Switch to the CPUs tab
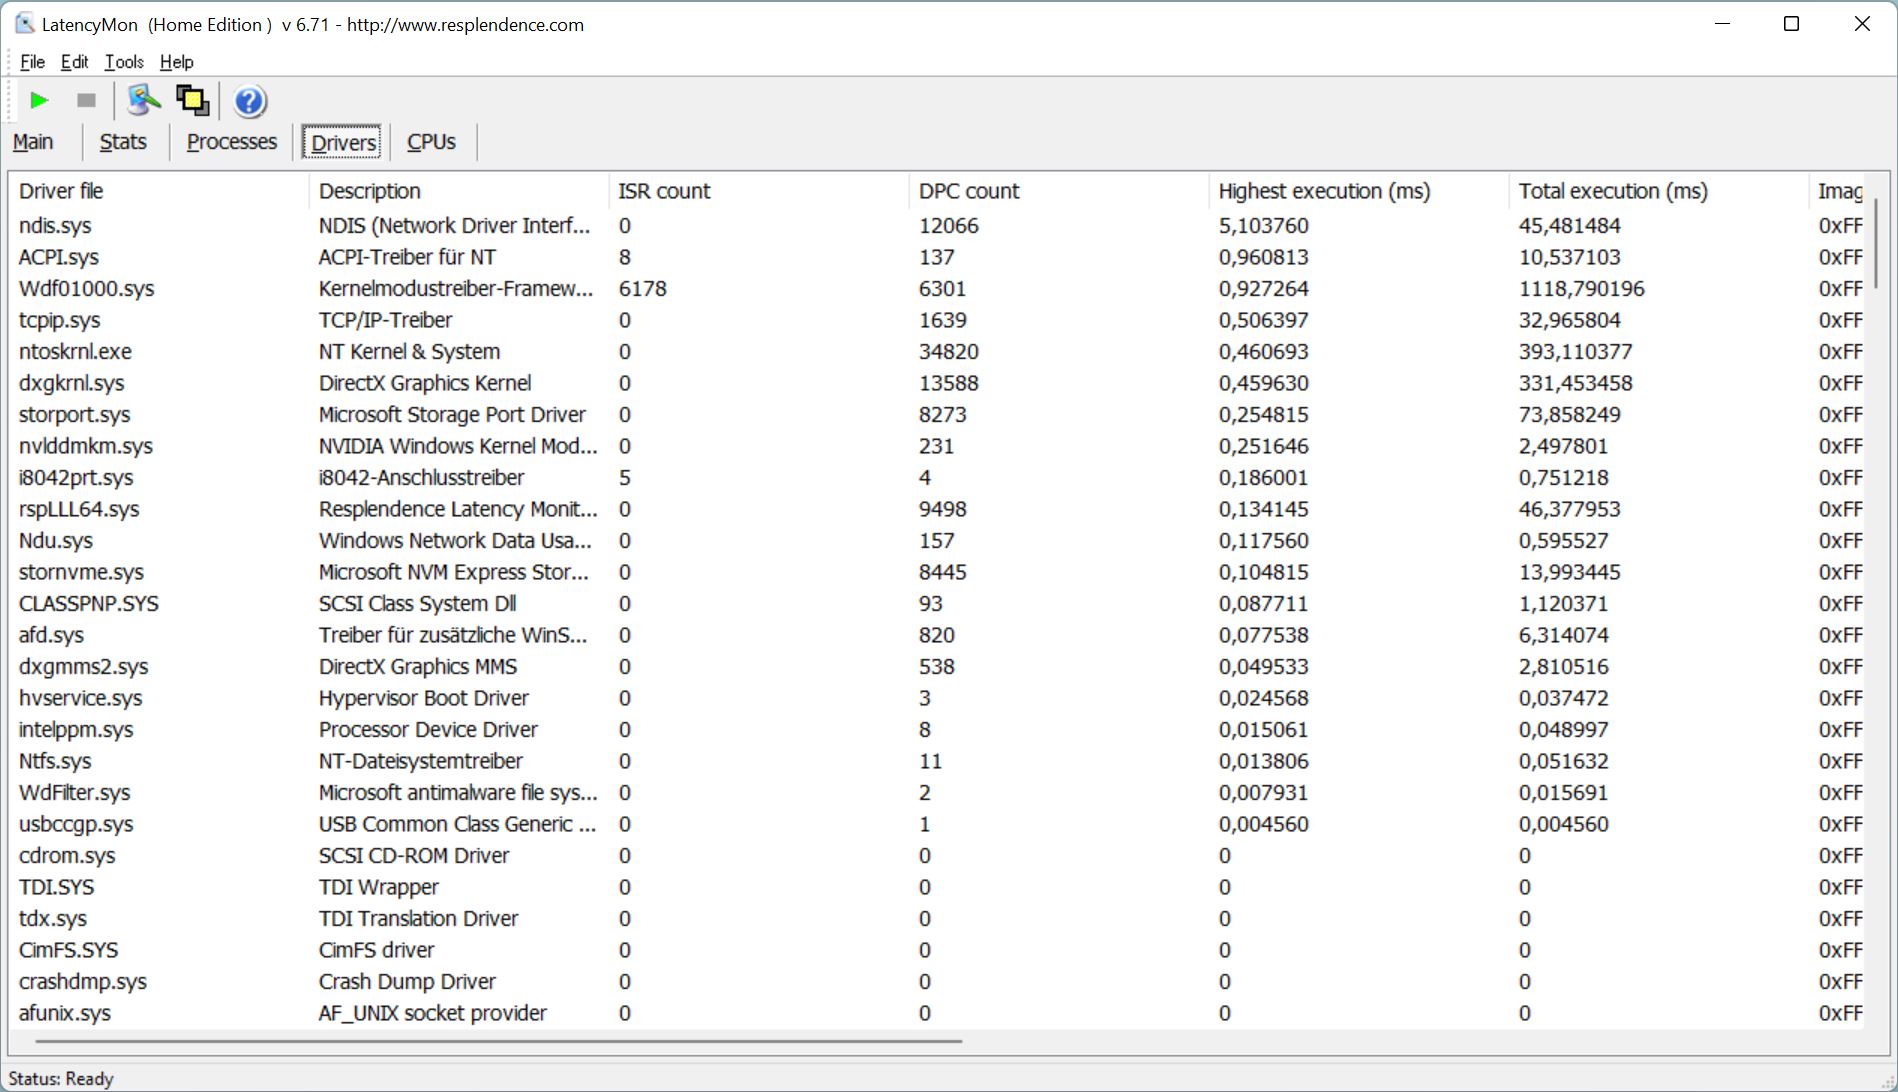The width and height of the screenshot is (1898, 1092). point(431,142)
